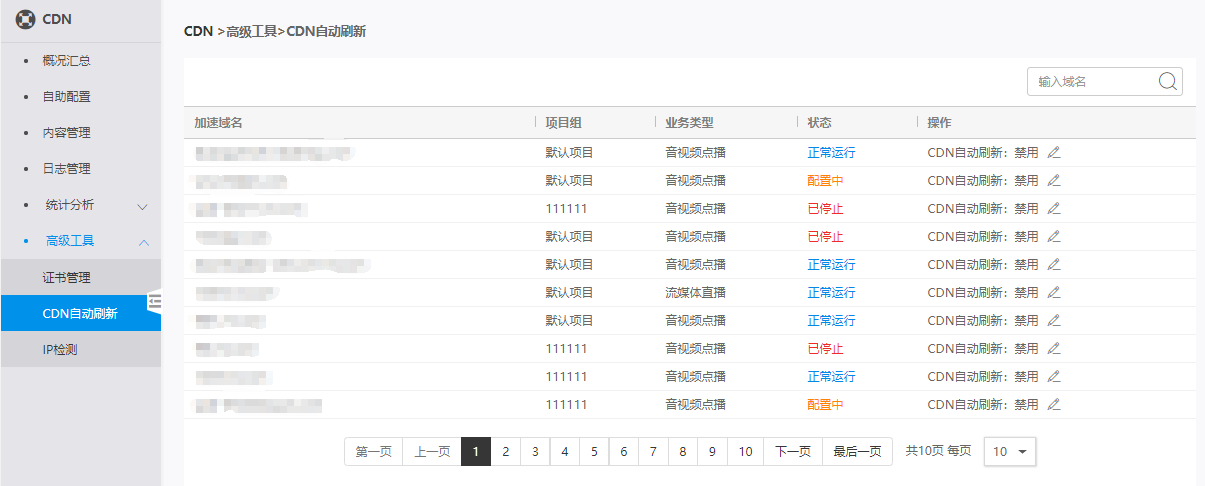Click edit pencil in second table row
The width and height of the screenshot is (1205, 486).
(1053, 181)
